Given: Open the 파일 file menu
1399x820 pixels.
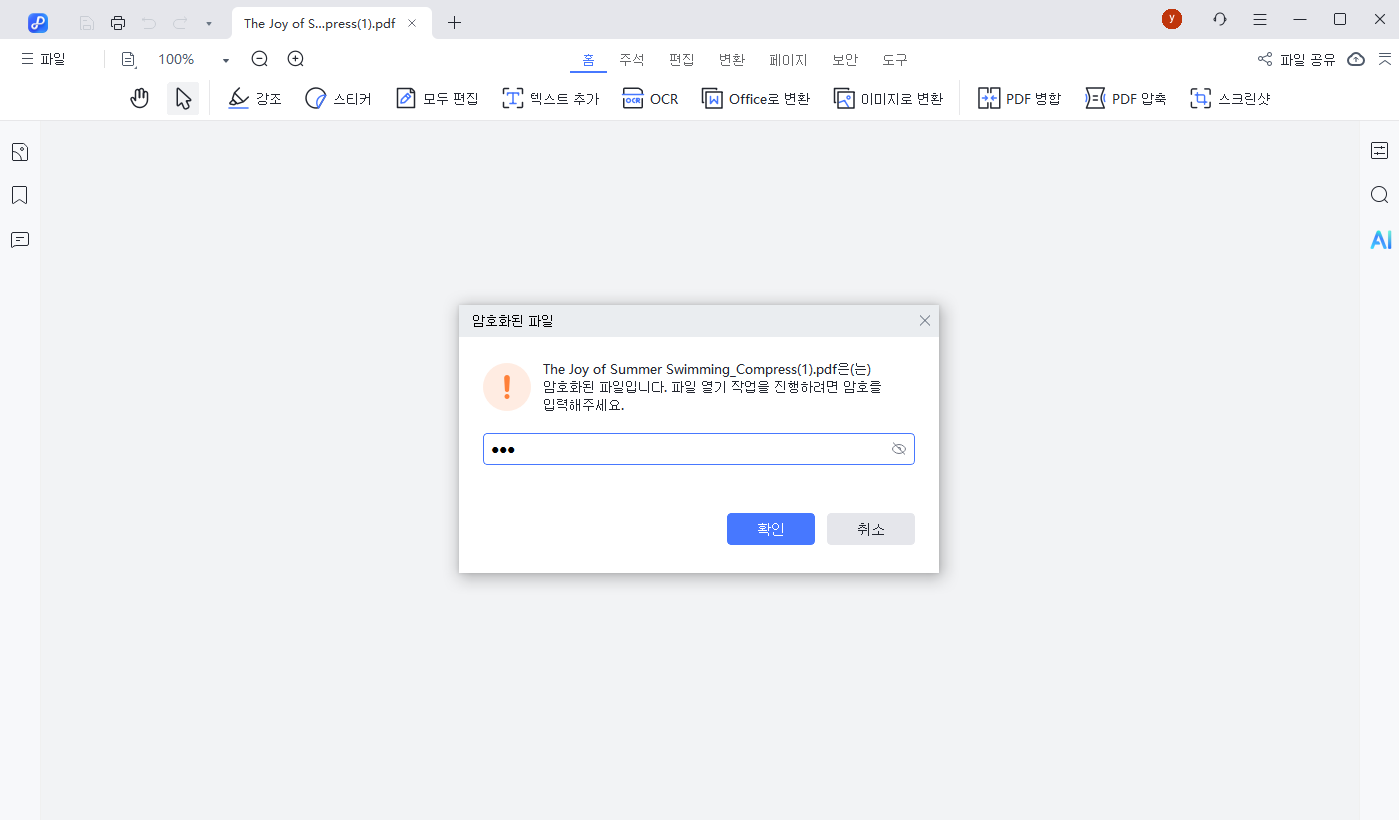Looking at the screenshot, I should click(x=42, y=58).
